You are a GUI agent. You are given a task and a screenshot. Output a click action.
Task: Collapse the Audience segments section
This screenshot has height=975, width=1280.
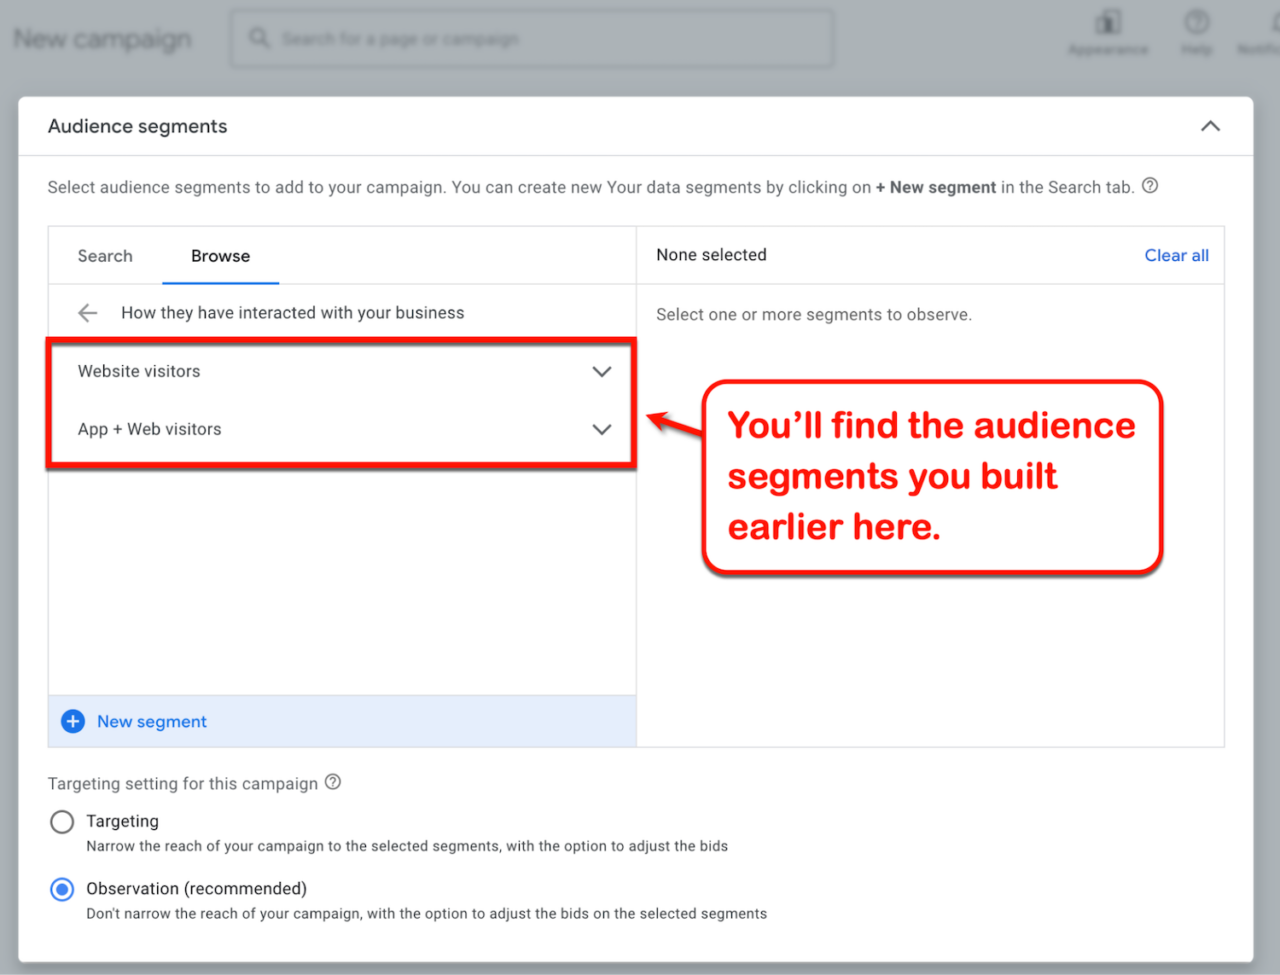pyautogui.click(x=1210, y=126)
